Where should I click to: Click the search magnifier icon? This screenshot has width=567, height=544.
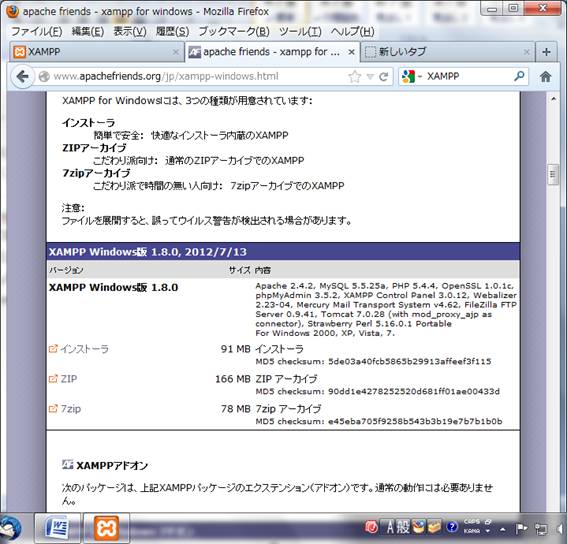[519, 76]
